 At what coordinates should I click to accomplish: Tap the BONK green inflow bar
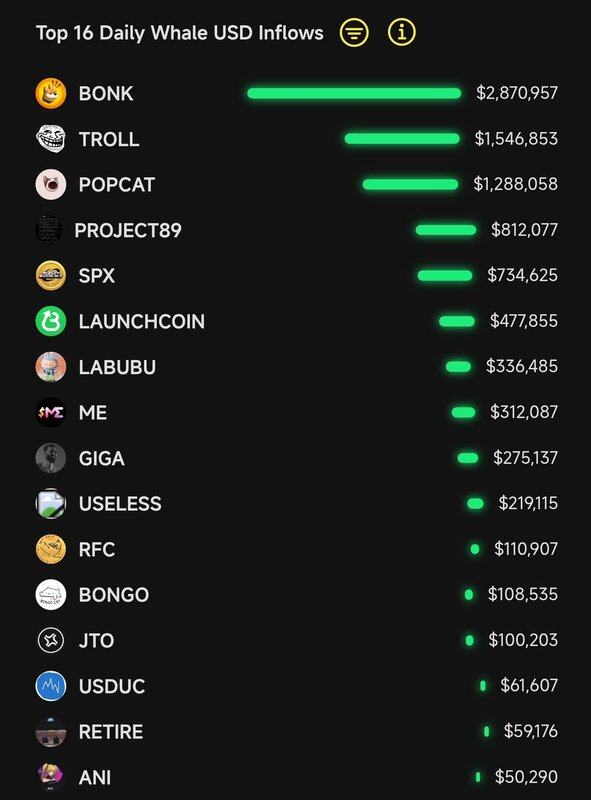point(354,93)
